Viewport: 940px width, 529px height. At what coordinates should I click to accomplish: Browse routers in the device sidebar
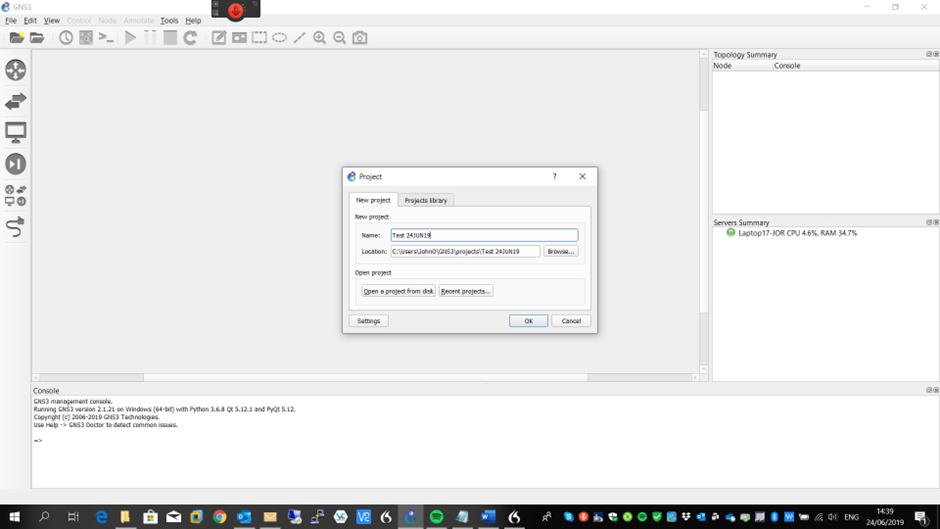coord(16,70)
